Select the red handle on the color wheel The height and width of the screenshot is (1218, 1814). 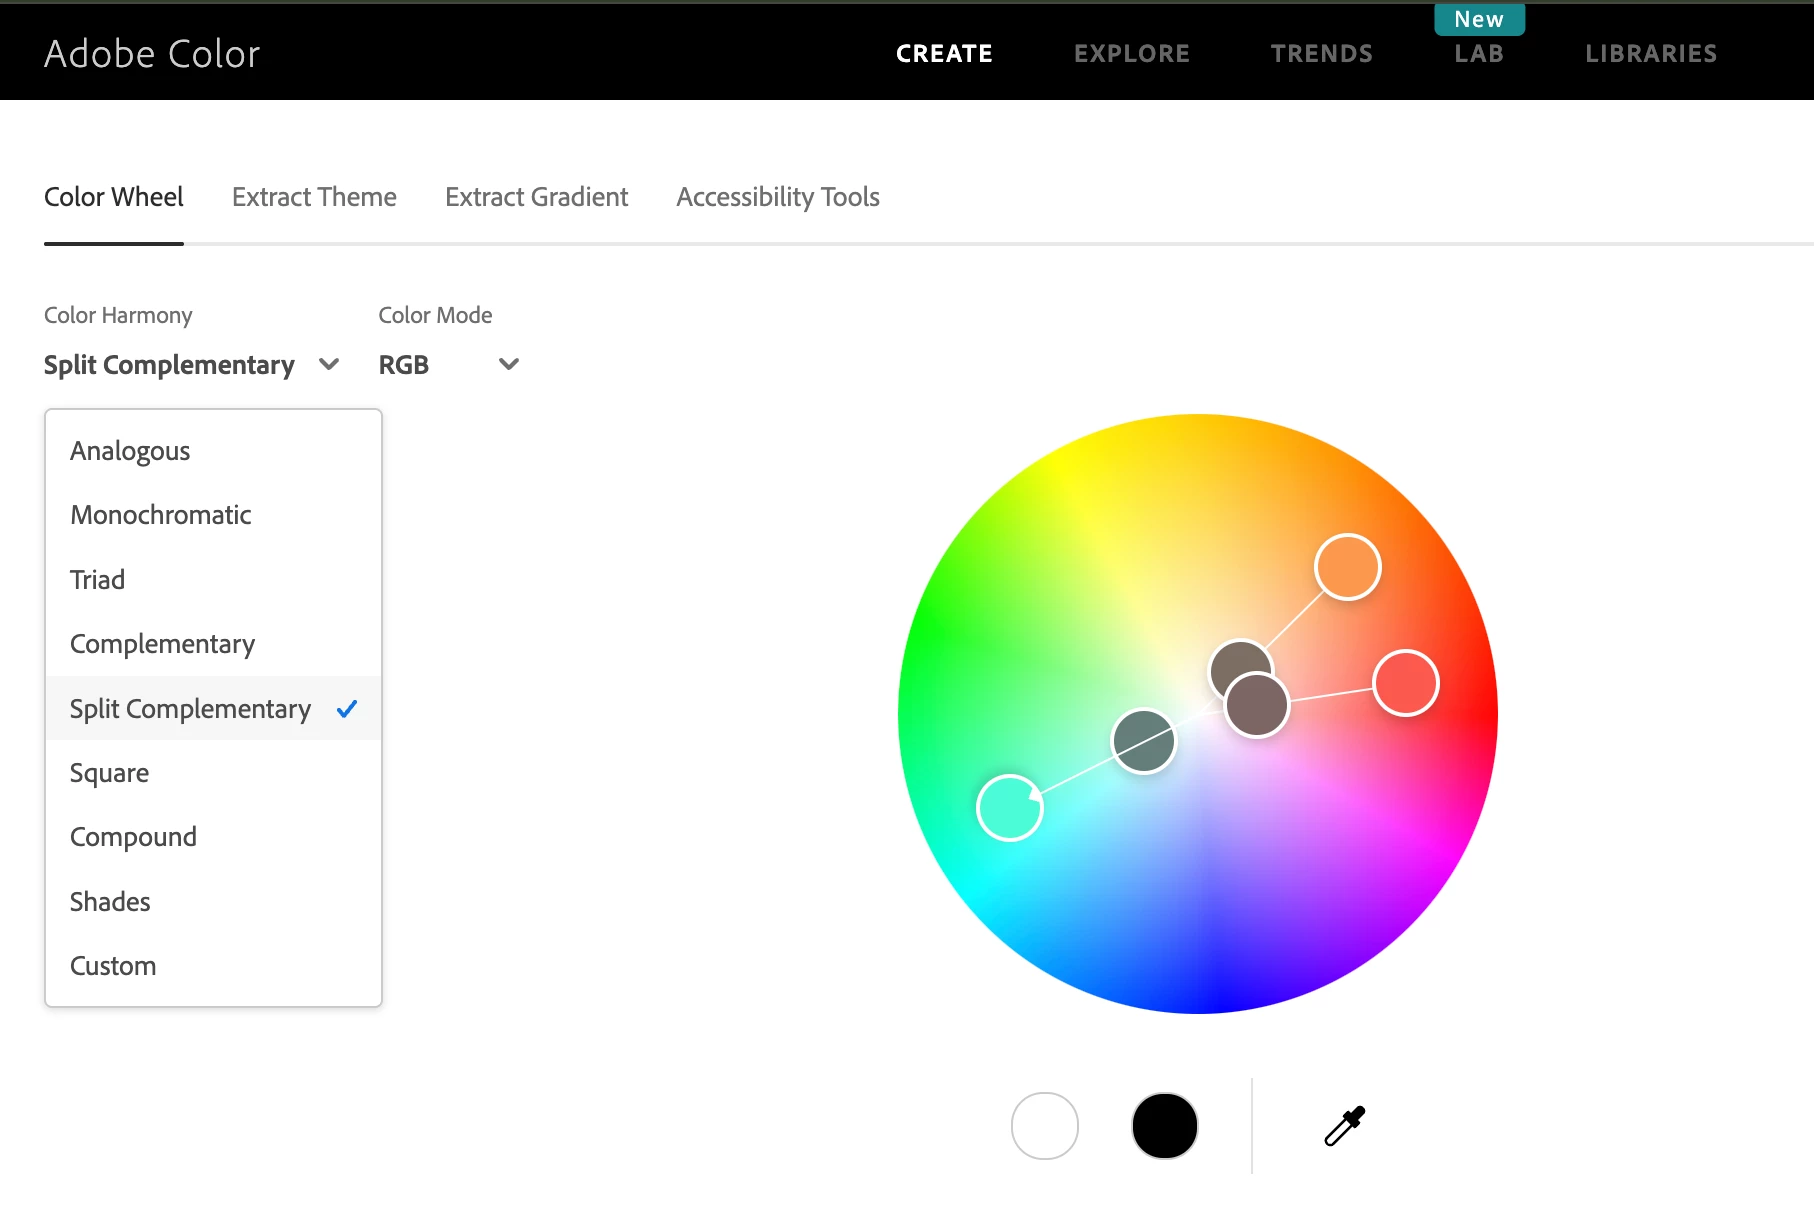[x=1406, y=683]
